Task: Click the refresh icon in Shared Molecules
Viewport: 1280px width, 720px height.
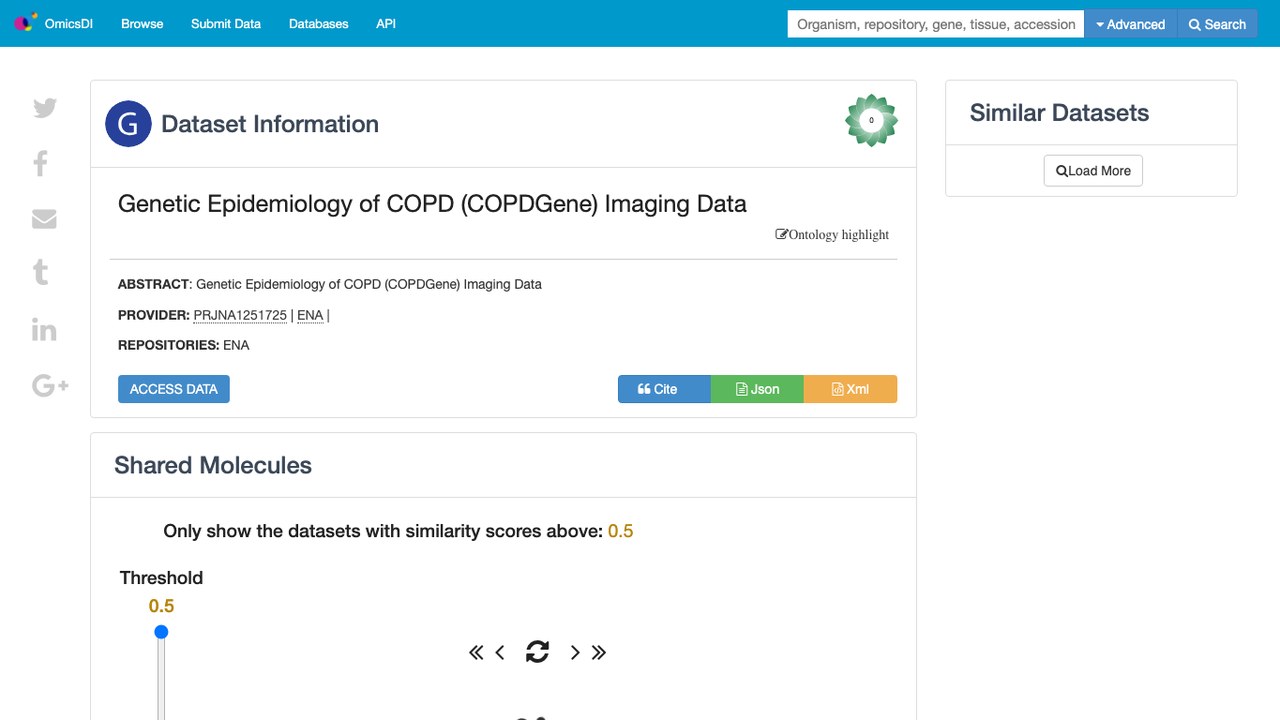Action: point(537,652)
